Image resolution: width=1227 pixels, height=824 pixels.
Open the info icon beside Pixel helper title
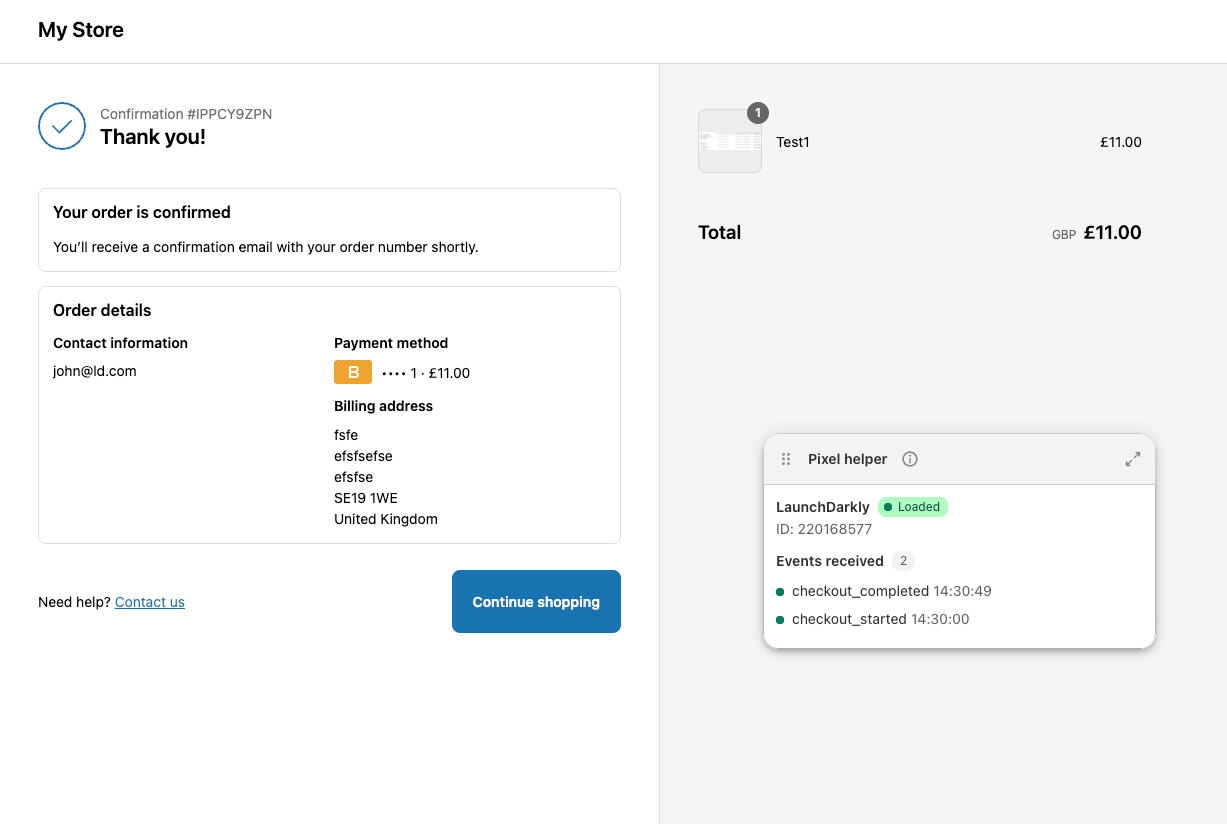coord(909,459)
